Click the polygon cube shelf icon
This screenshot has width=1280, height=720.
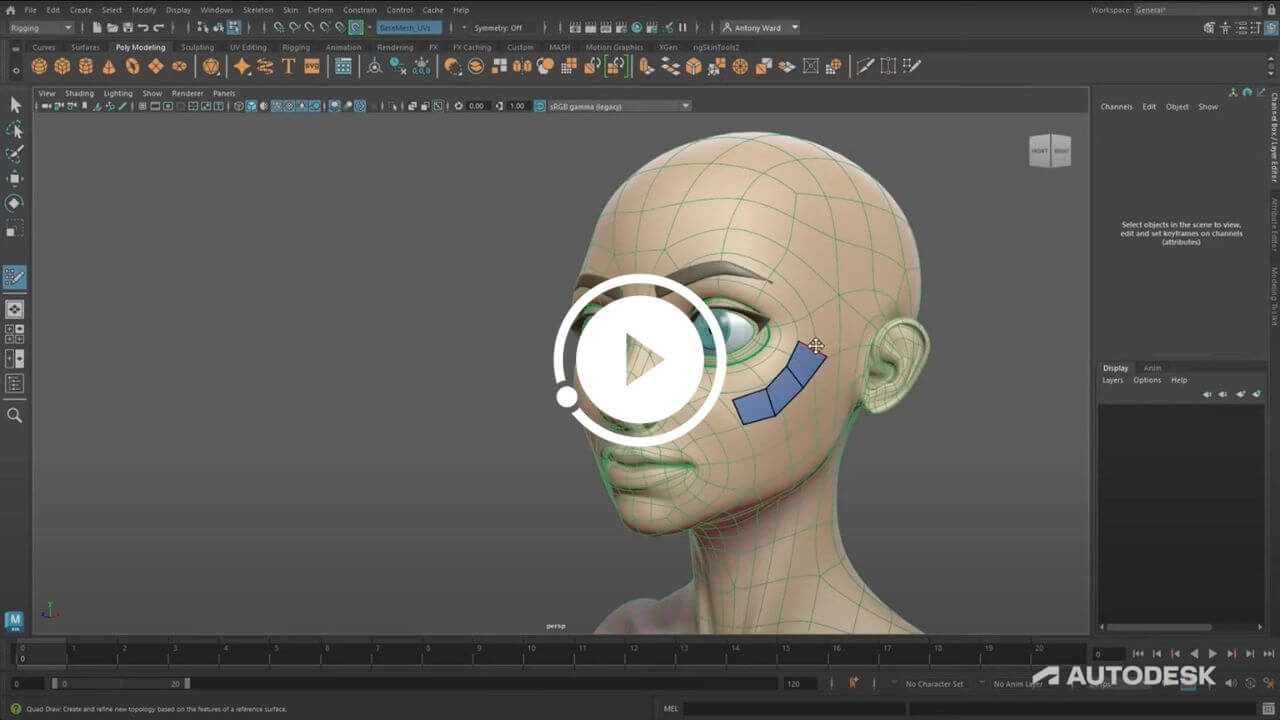(62, 66)
